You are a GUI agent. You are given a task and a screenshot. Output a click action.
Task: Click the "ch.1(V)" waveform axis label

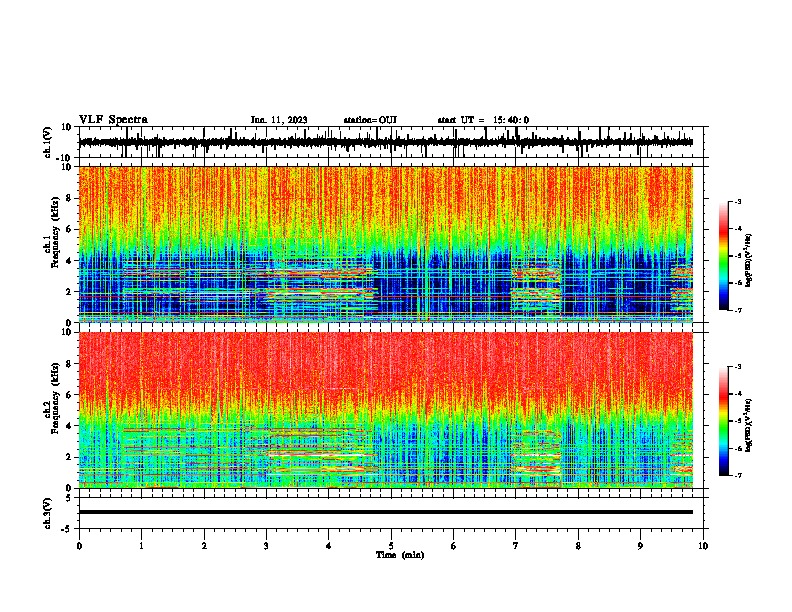click(x=48, y=142)
